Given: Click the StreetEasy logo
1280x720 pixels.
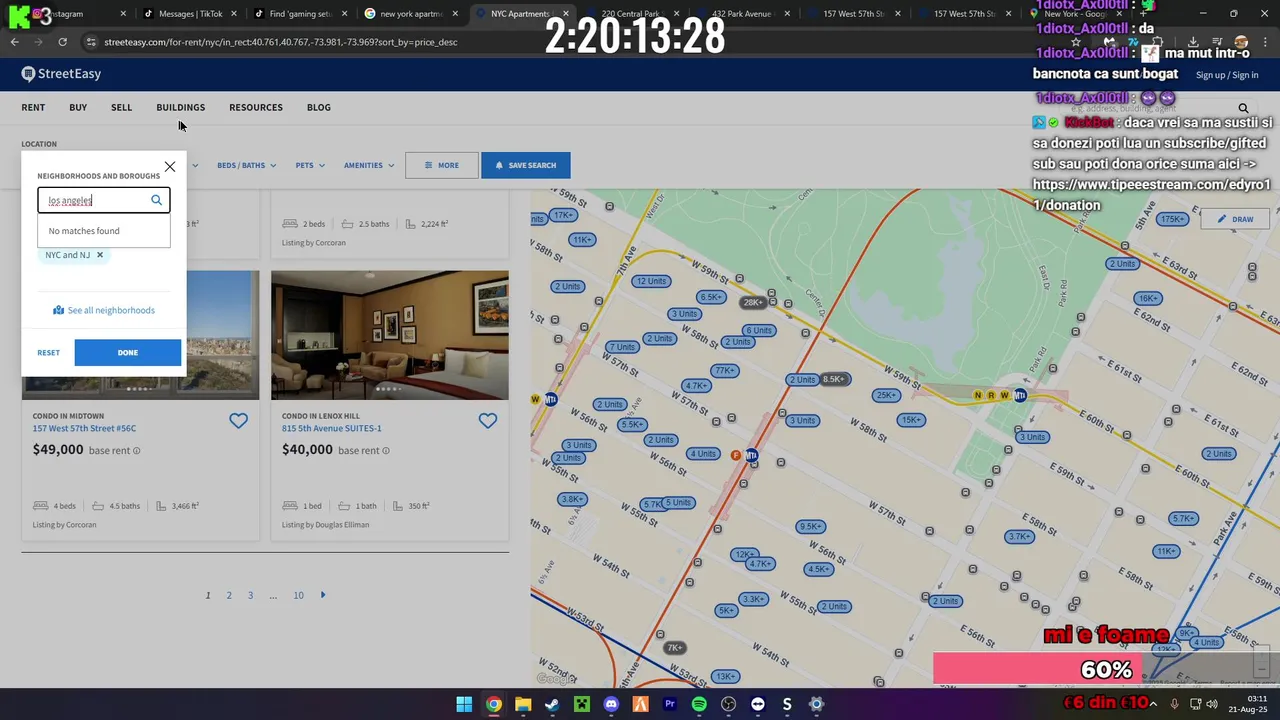Looking at the screenshot, I should [x=62, y=74].
